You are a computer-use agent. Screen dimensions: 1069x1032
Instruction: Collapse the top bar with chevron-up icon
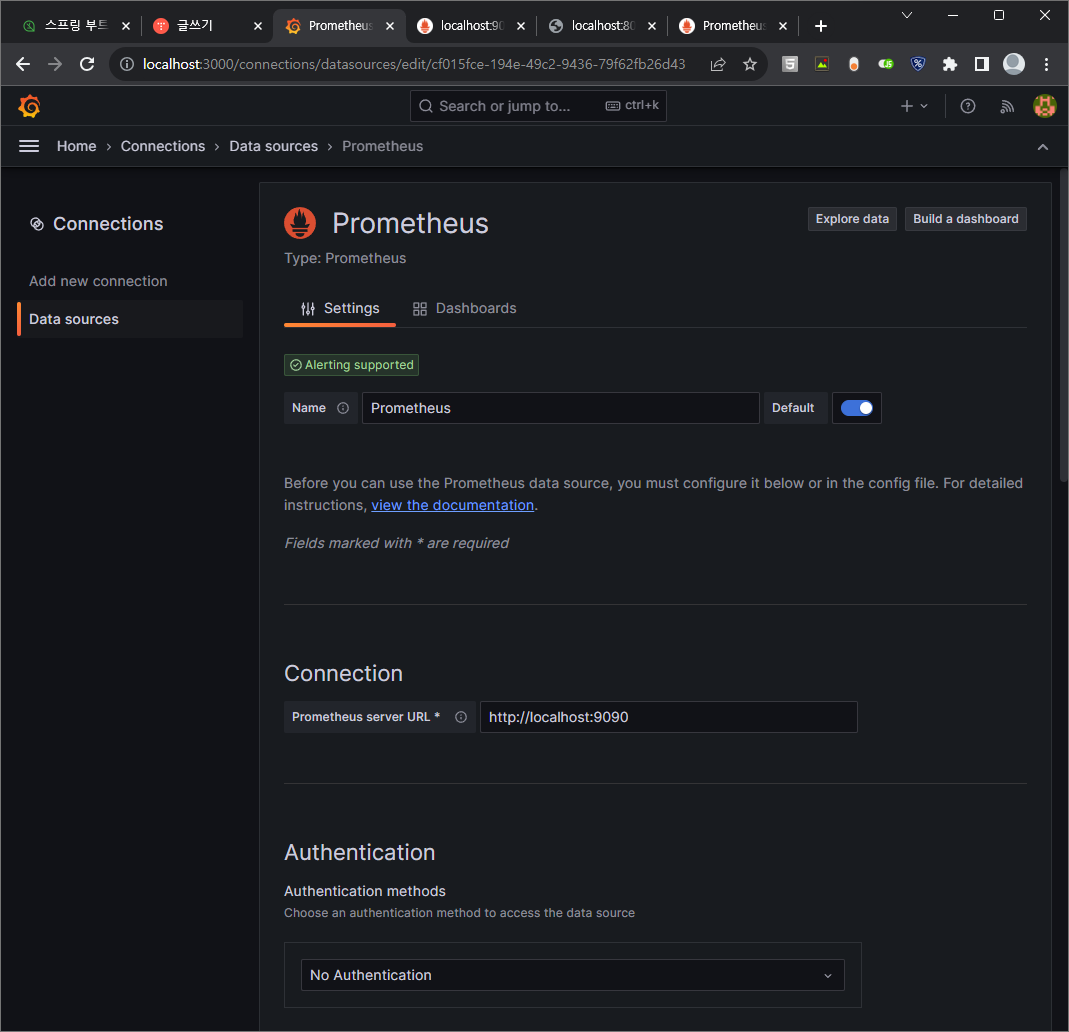(1042, 147)
